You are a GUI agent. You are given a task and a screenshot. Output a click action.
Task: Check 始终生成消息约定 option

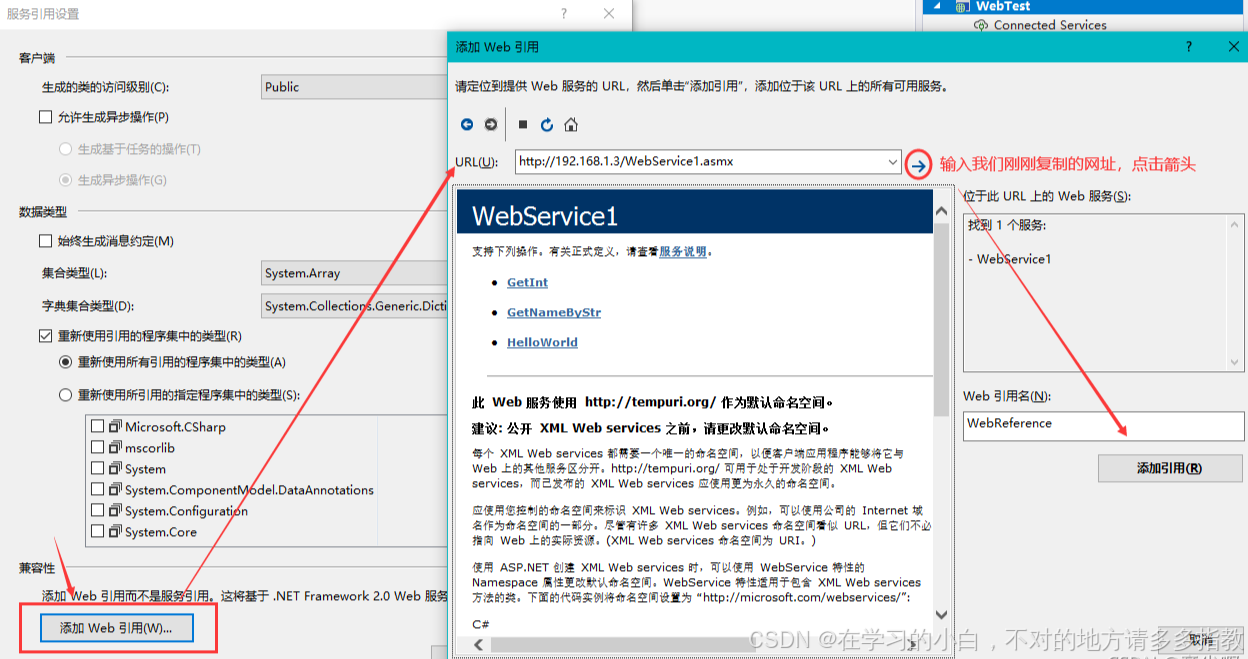(44, 241)
